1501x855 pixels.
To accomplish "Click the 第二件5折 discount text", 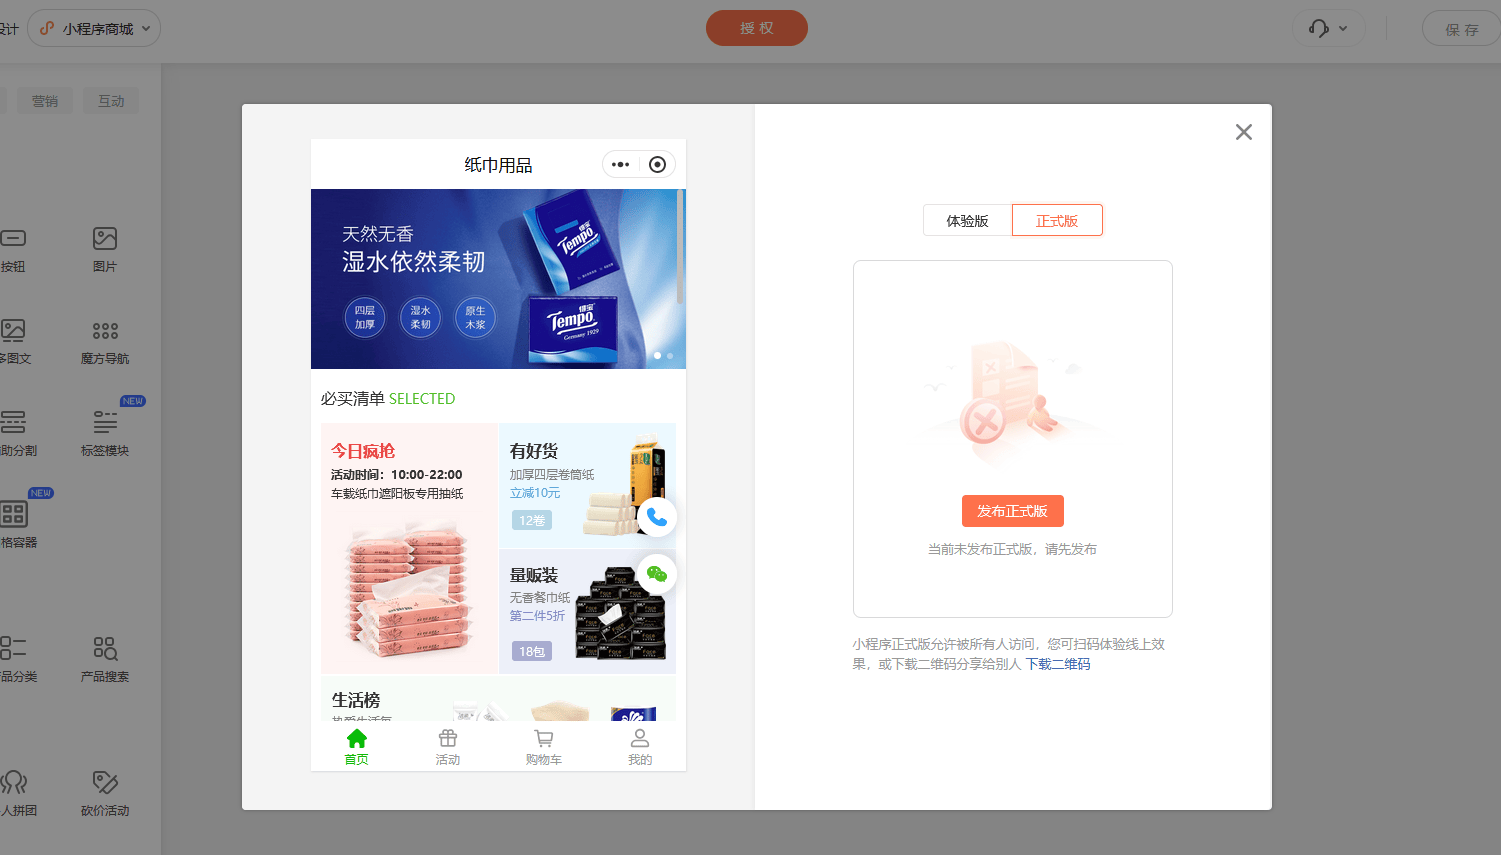I will pos(537,616).
